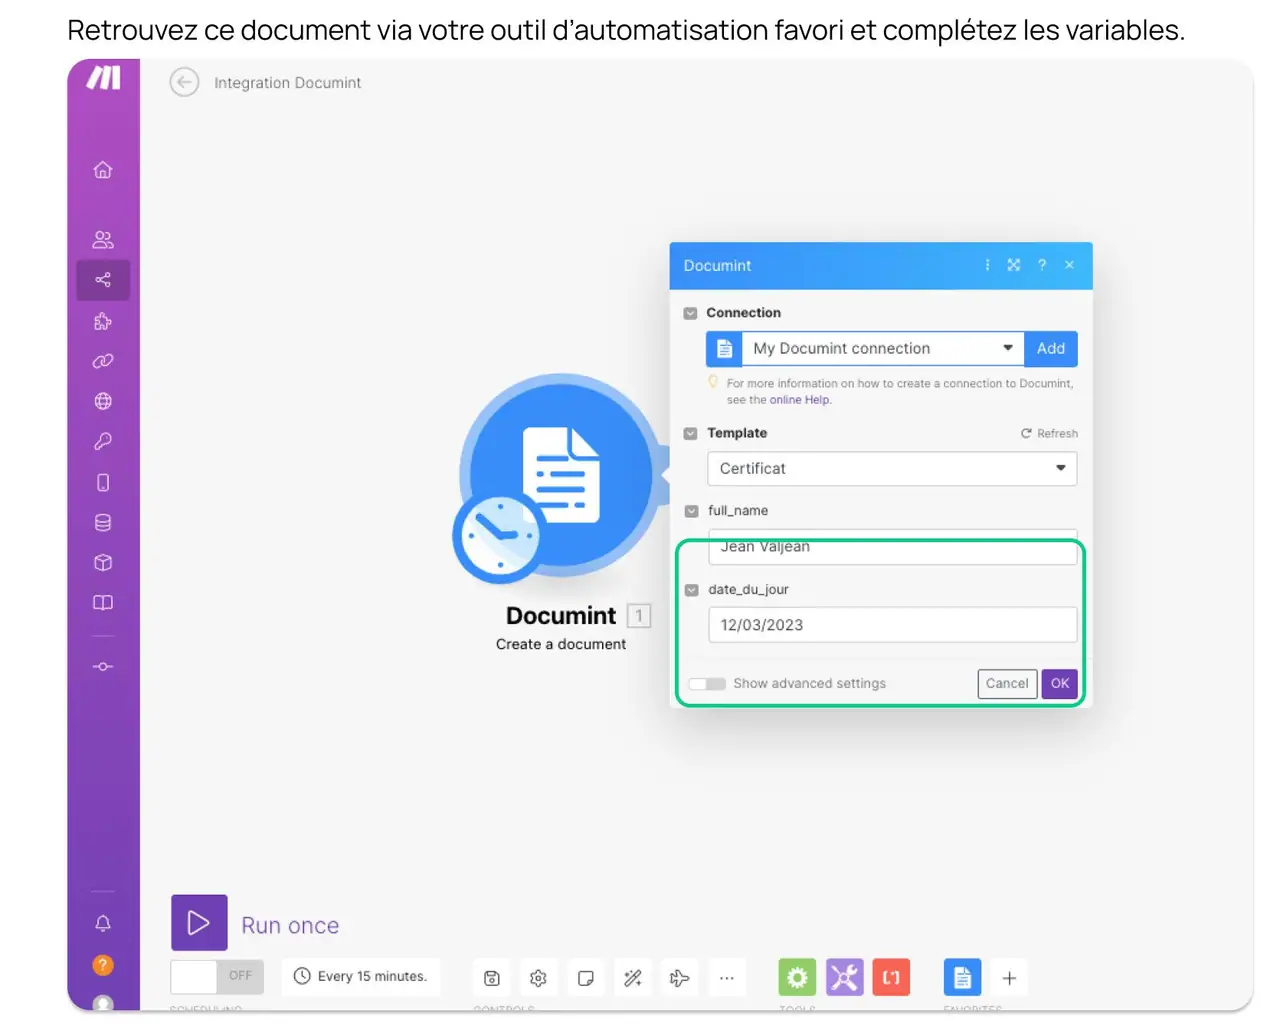
Task: Open the Certificat template dropdown
Action: click(x=892, y=468)
